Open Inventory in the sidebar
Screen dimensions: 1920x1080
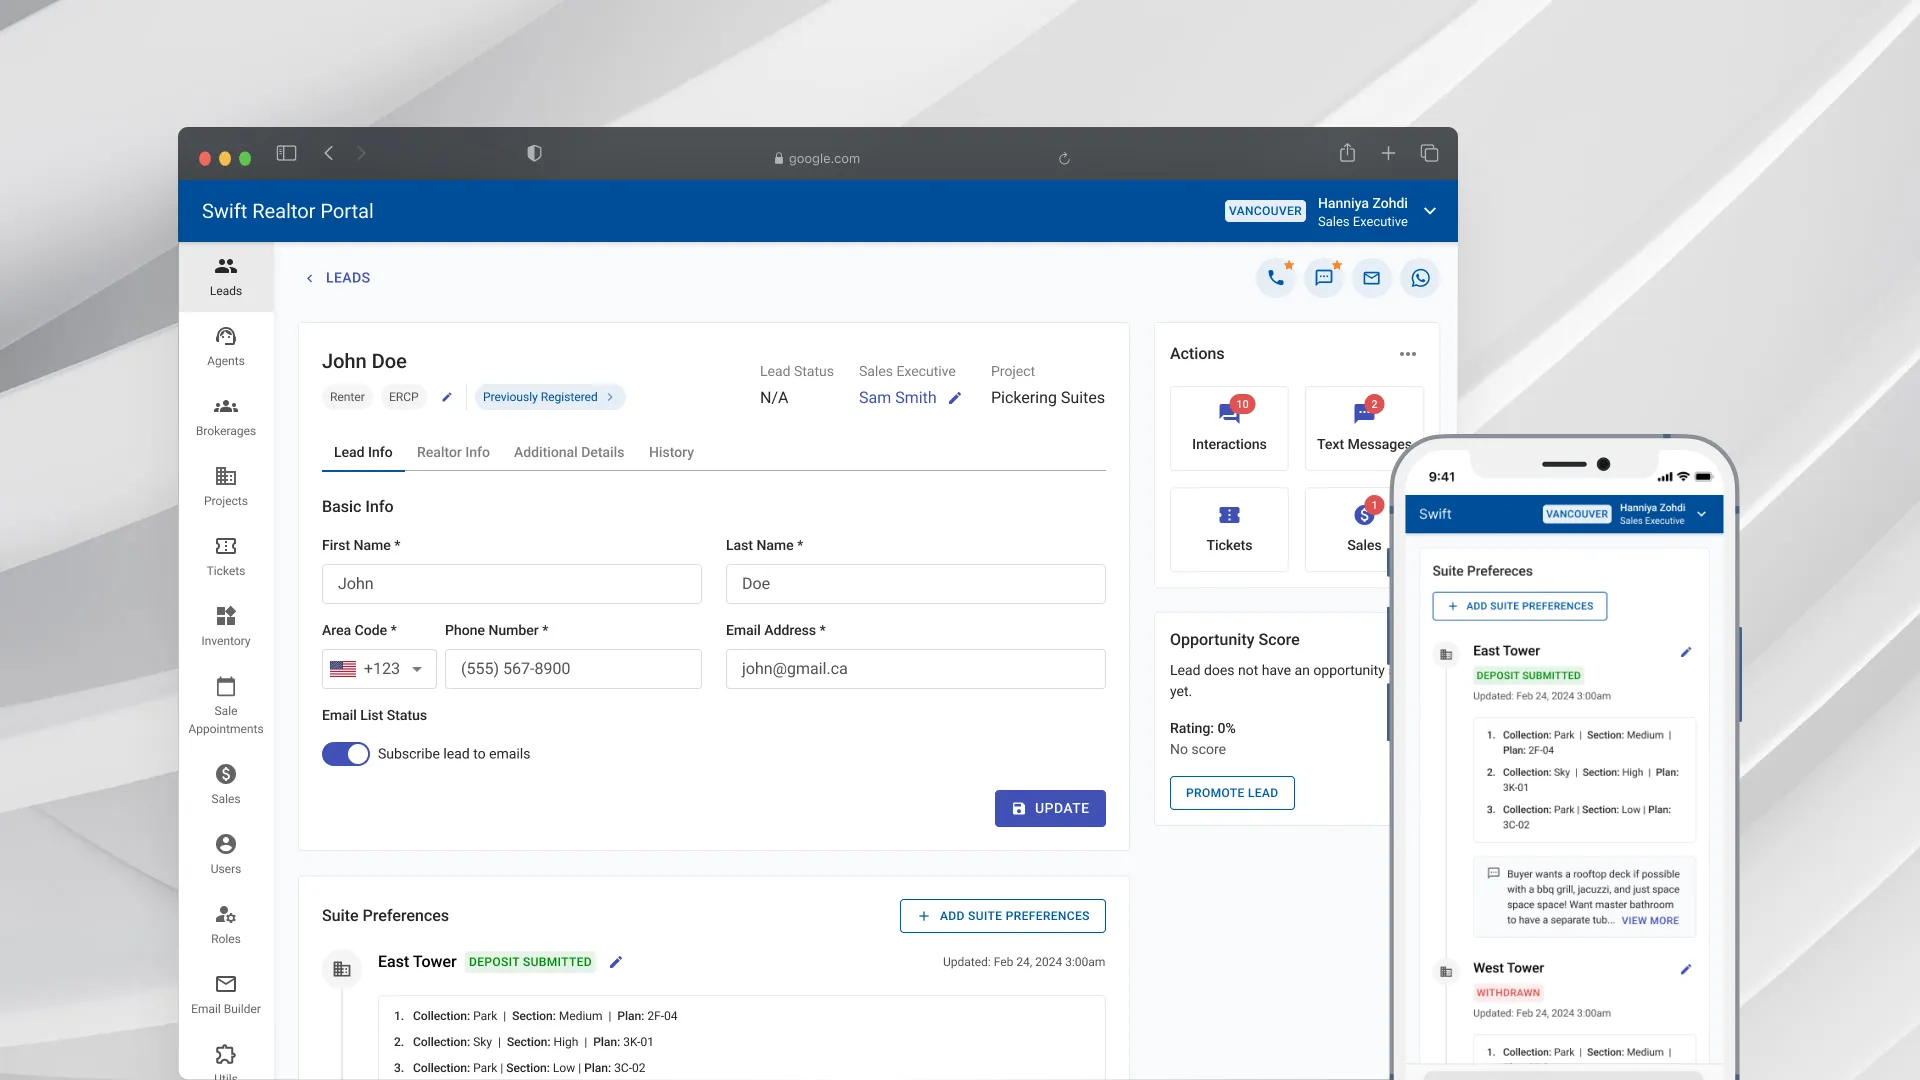(x=226, y=626)
